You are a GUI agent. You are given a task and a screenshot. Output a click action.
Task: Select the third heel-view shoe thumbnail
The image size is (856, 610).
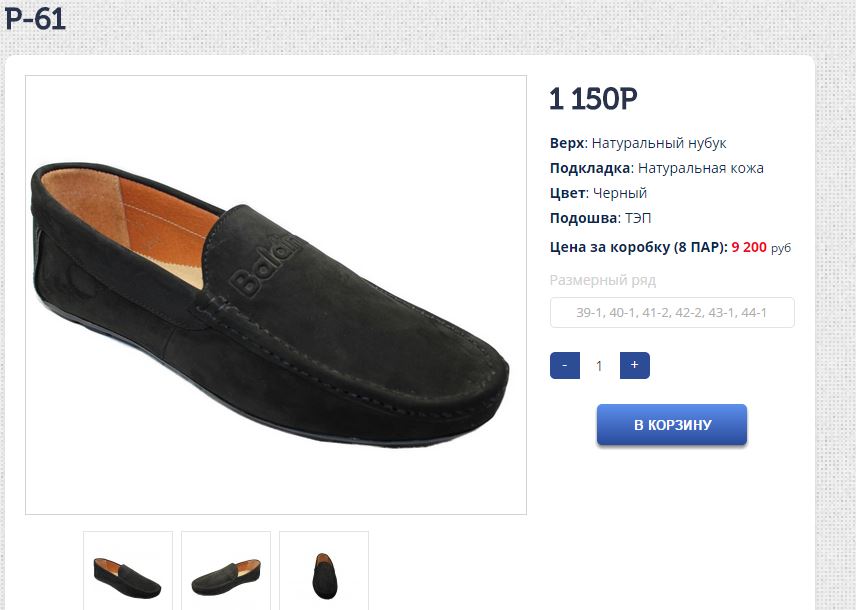point(324,573)
